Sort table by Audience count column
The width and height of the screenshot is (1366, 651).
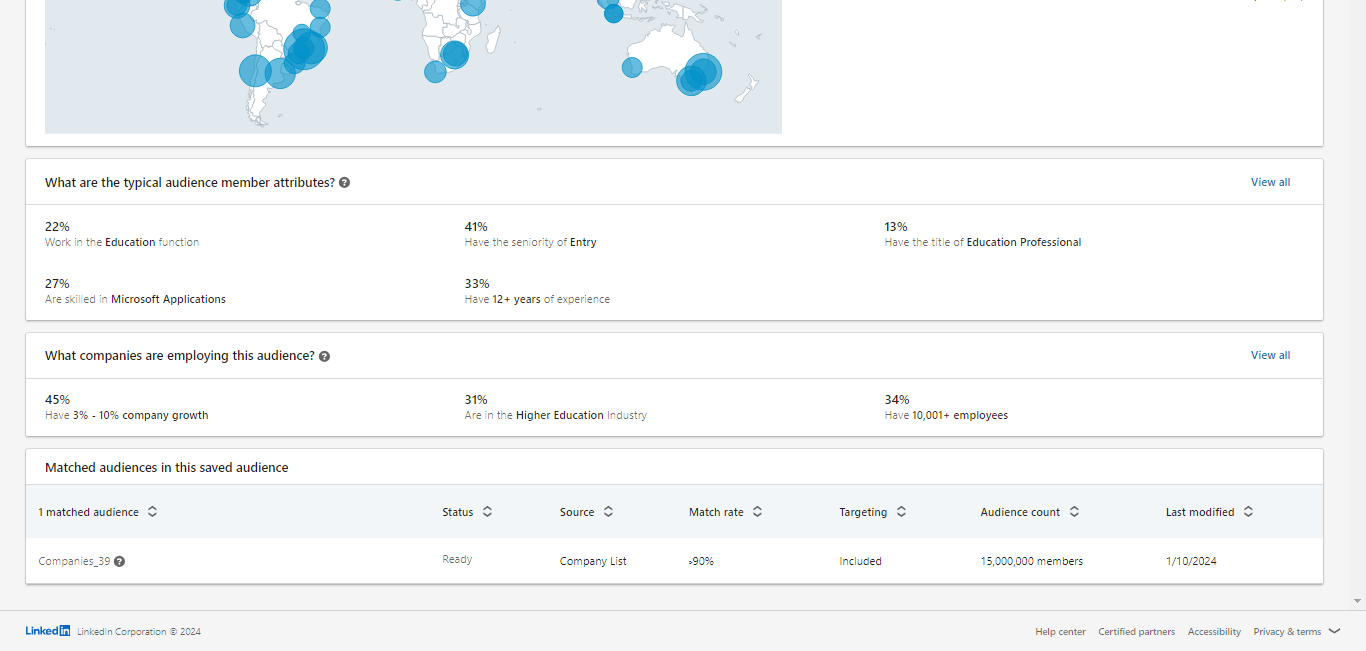(x=1074, y=512)
